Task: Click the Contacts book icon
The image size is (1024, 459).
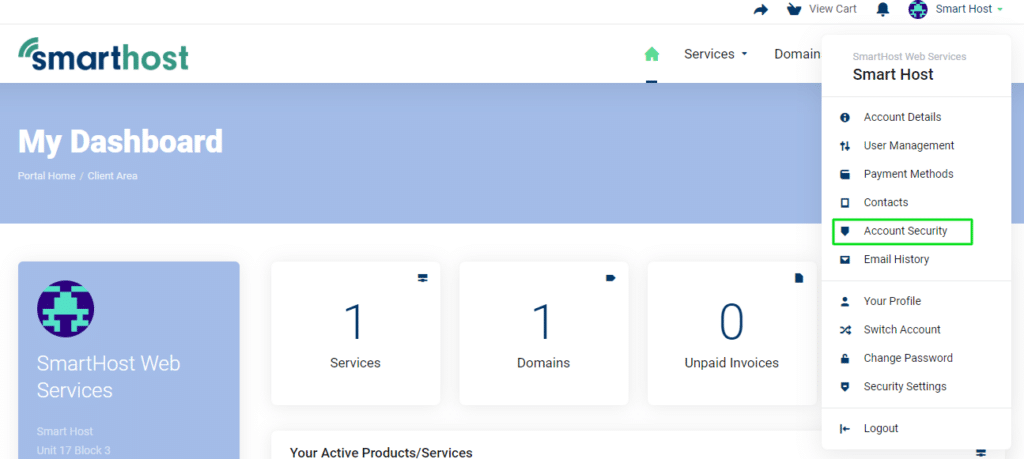Action: tap(845, 203)
